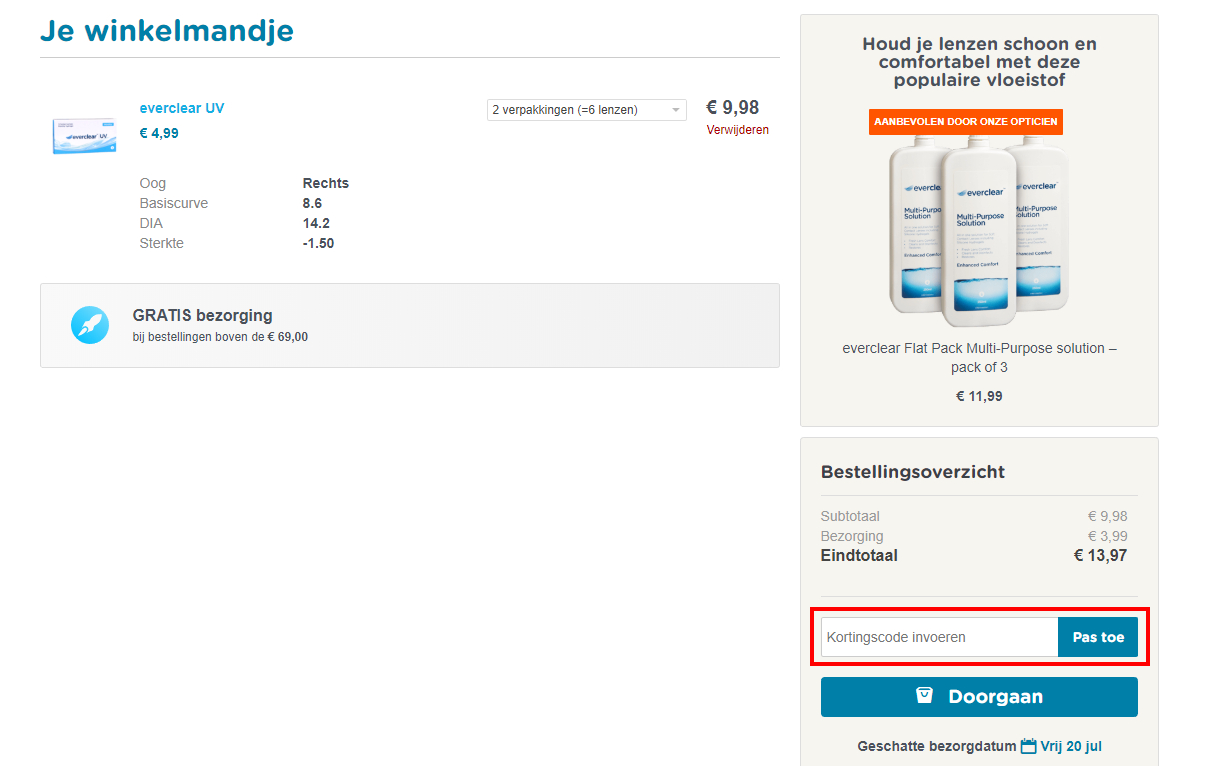Click the everclear solution bottles image
Image resolution: width=1211 pixels, height=766 pixels.
coord(979,233)
